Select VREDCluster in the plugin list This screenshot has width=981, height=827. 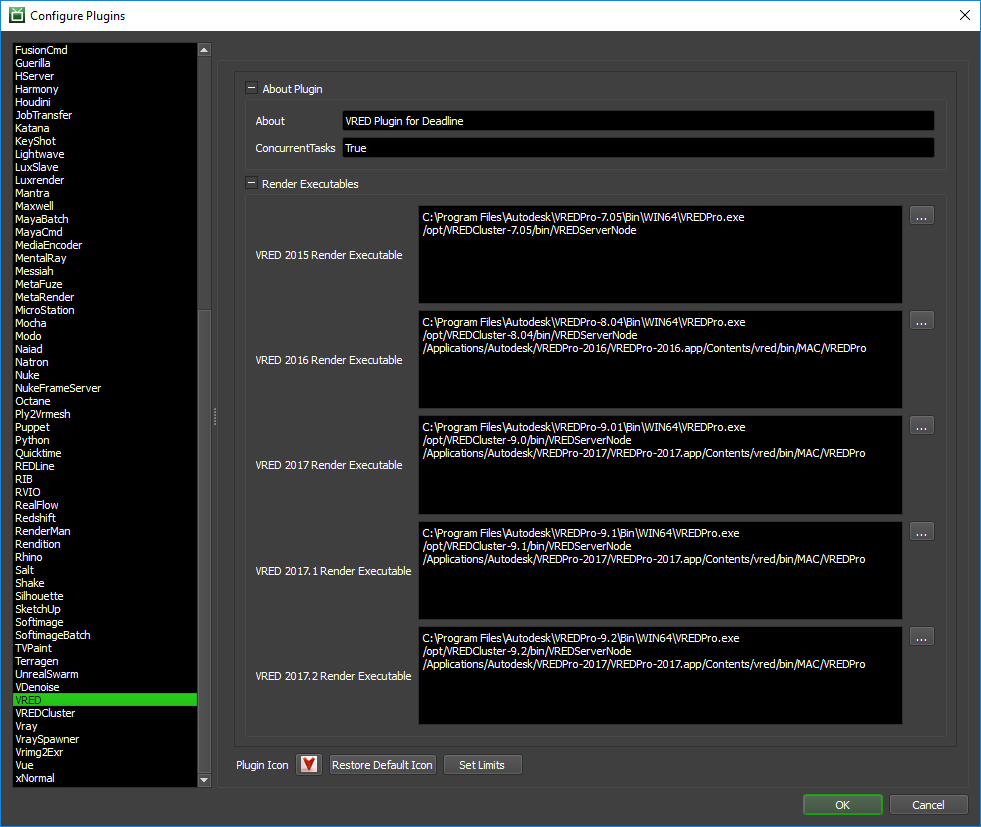[x=105, y=714]
